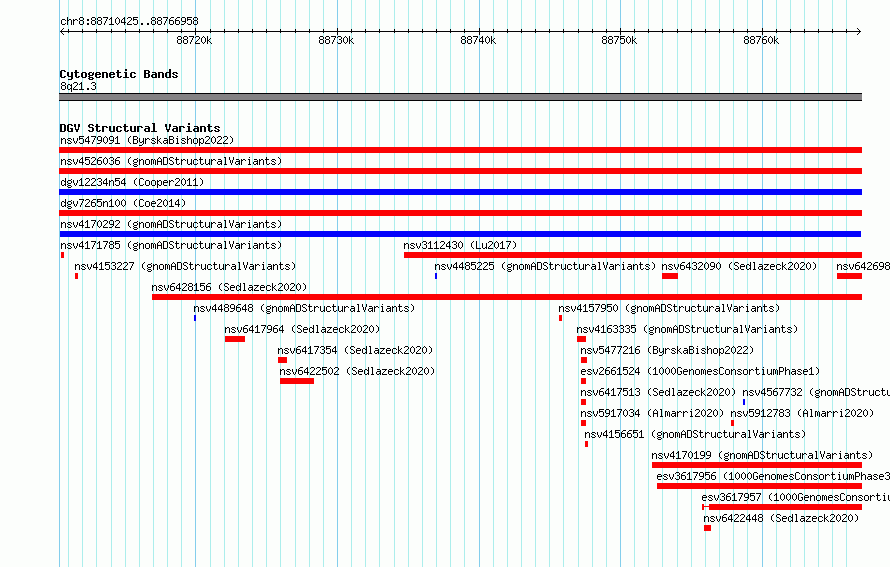Select the nsv4567732 variant label

click(816, 392)
